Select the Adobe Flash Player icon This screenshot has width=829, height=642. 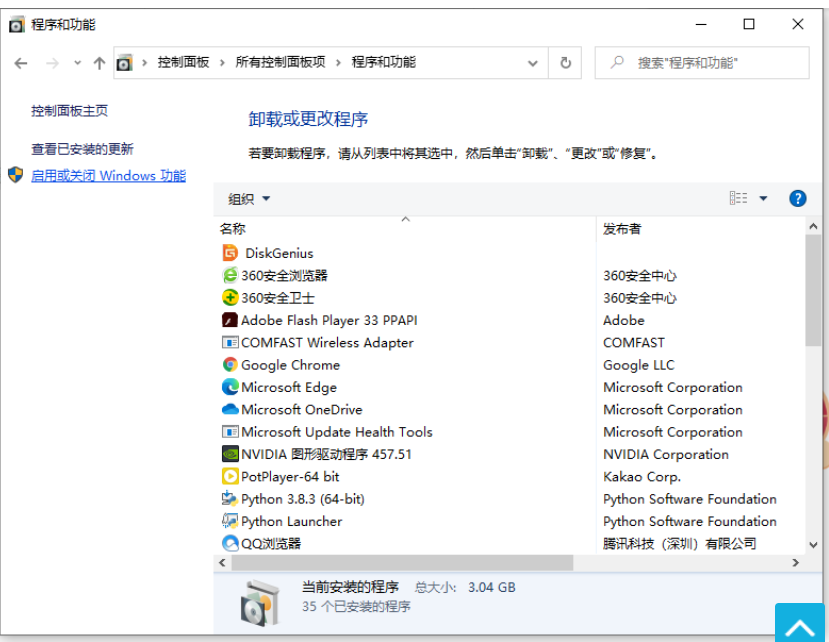230,320
